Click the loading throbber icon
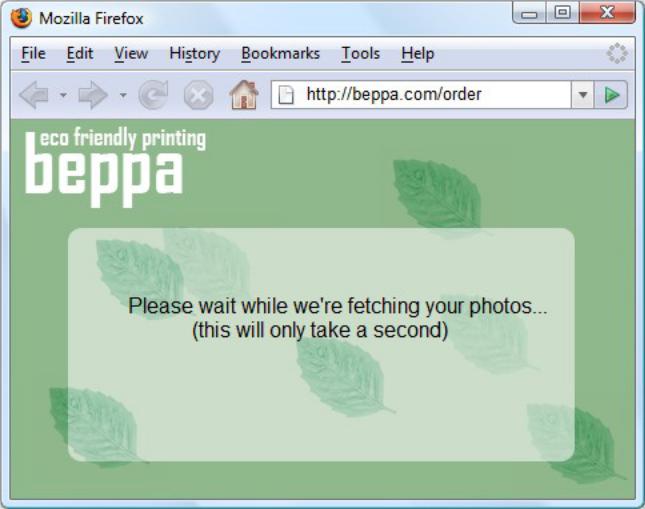The height and width of the screenshot is (509, 645). point(617,53)
